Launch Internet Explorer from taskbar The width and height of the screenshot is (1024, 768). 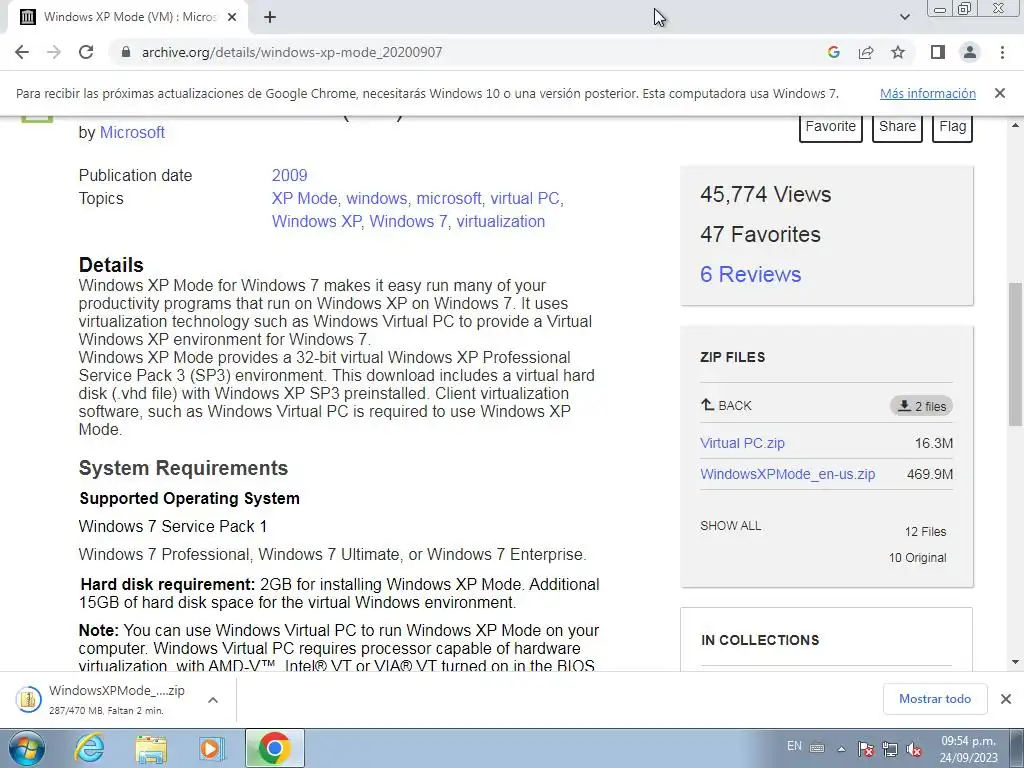tap(89, 748)
